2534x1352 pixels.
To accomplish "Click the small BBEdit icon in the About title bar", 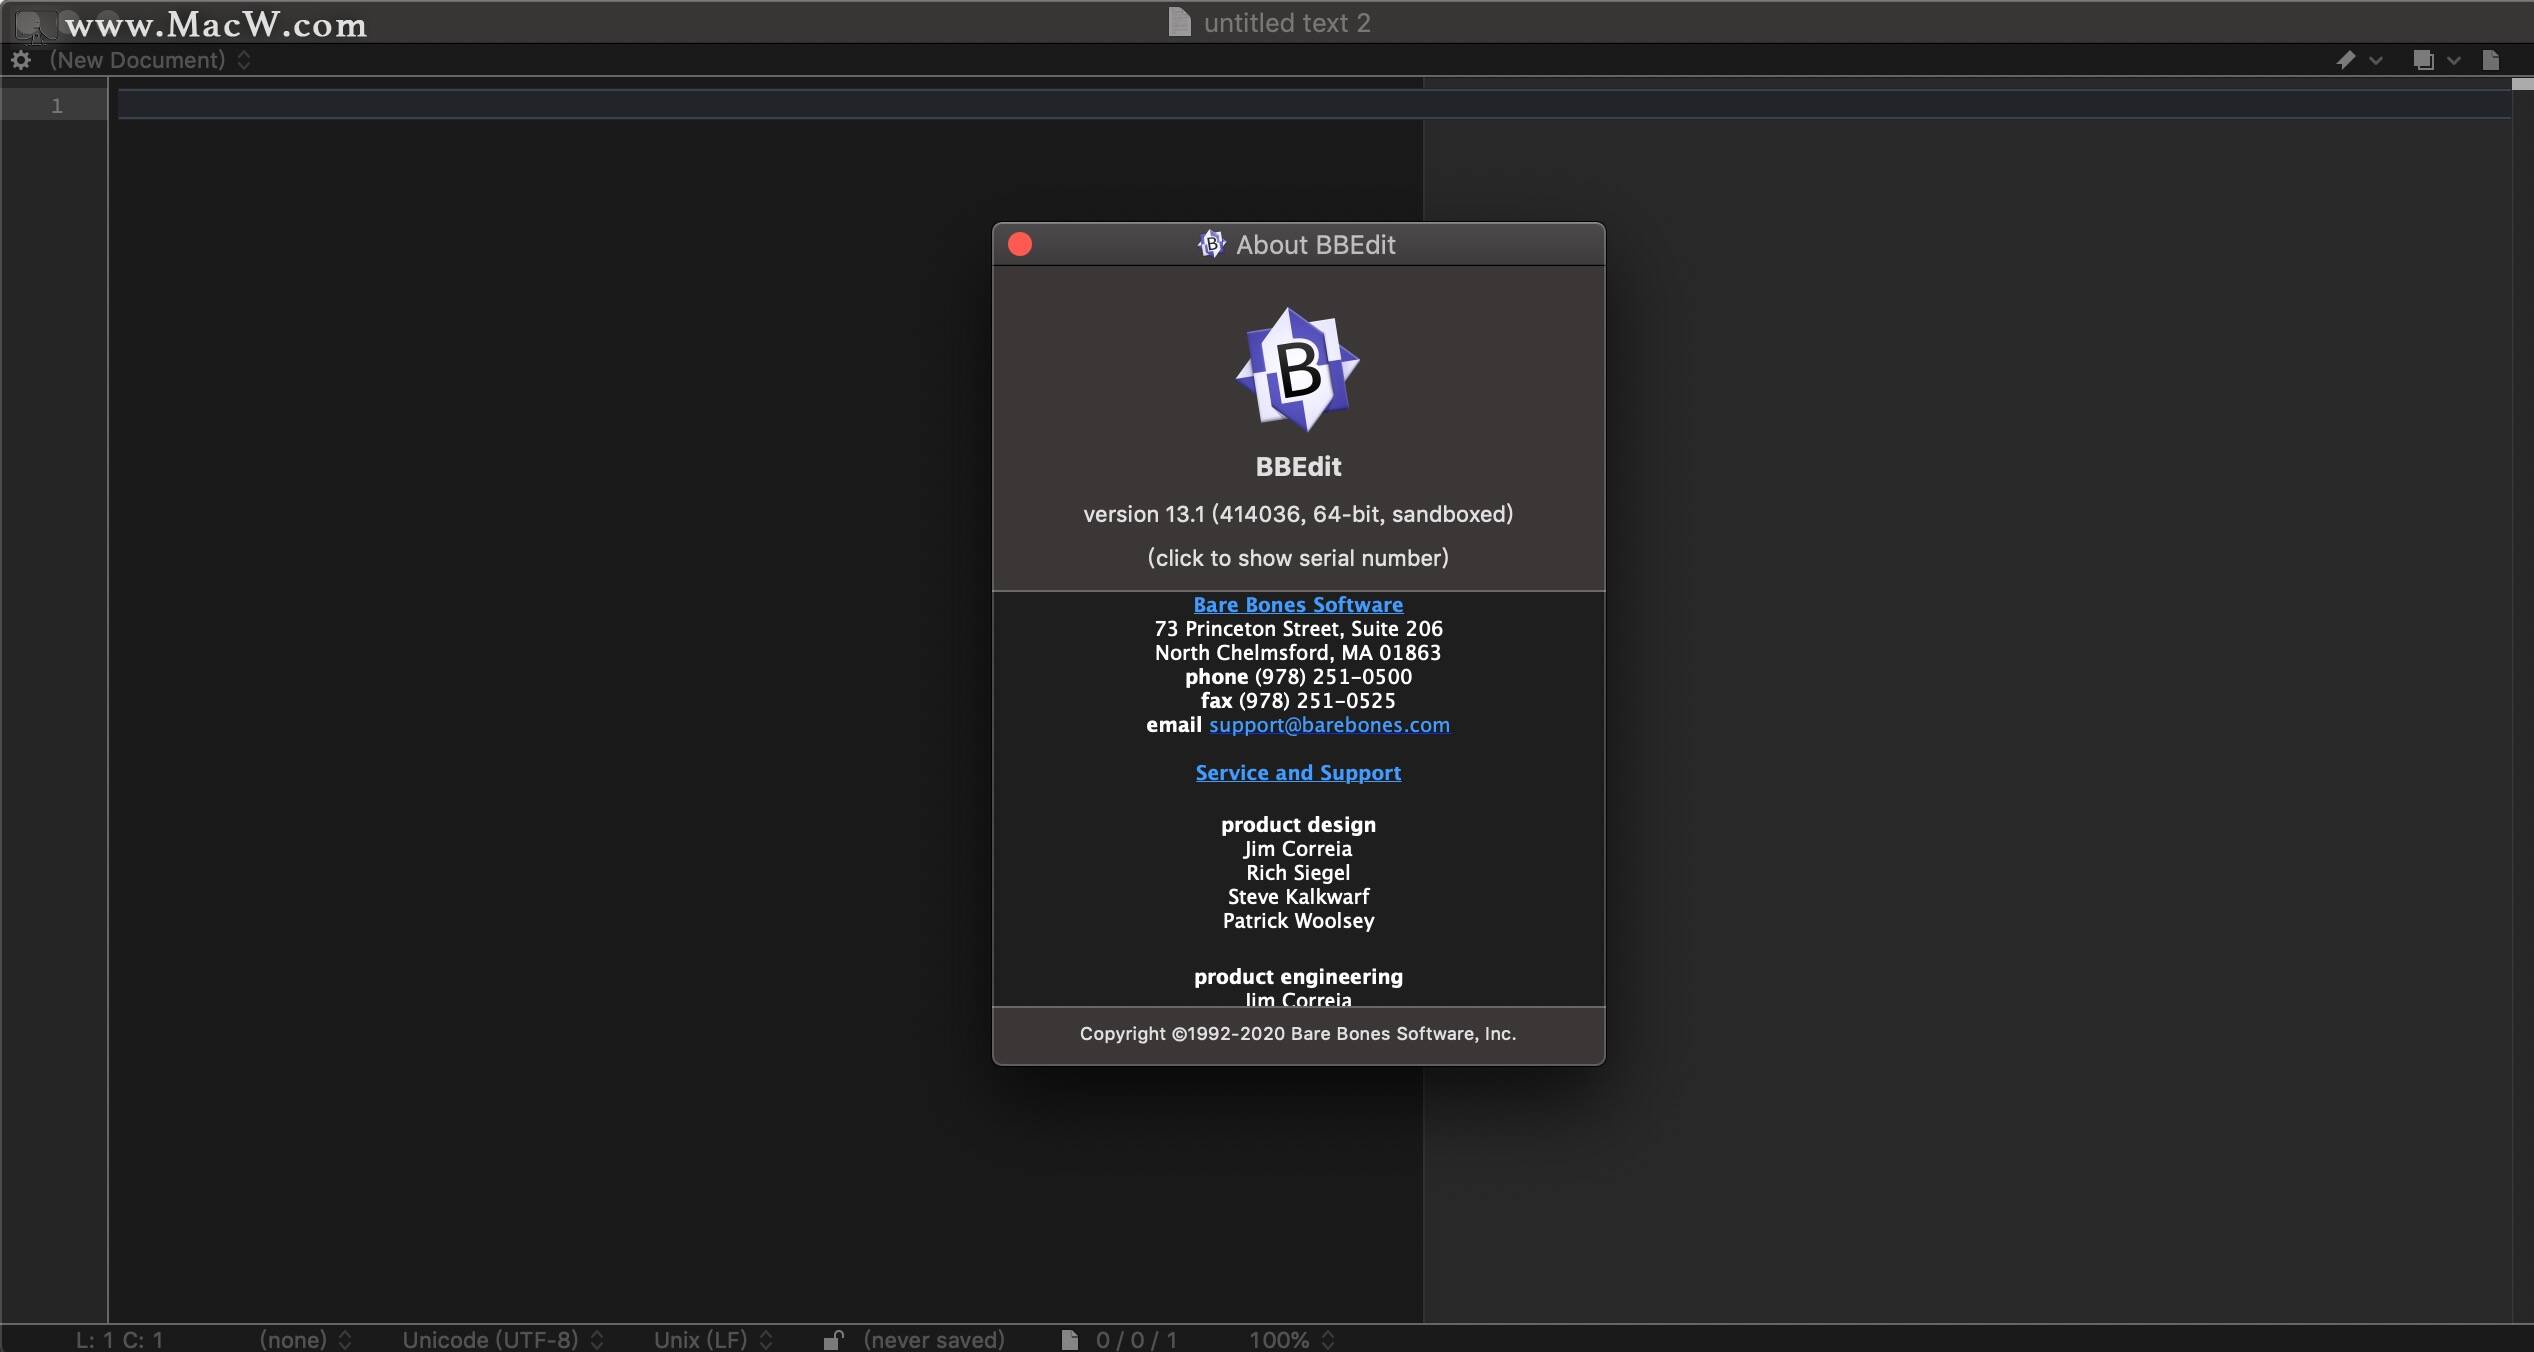I will click(x=1211, y=244).
